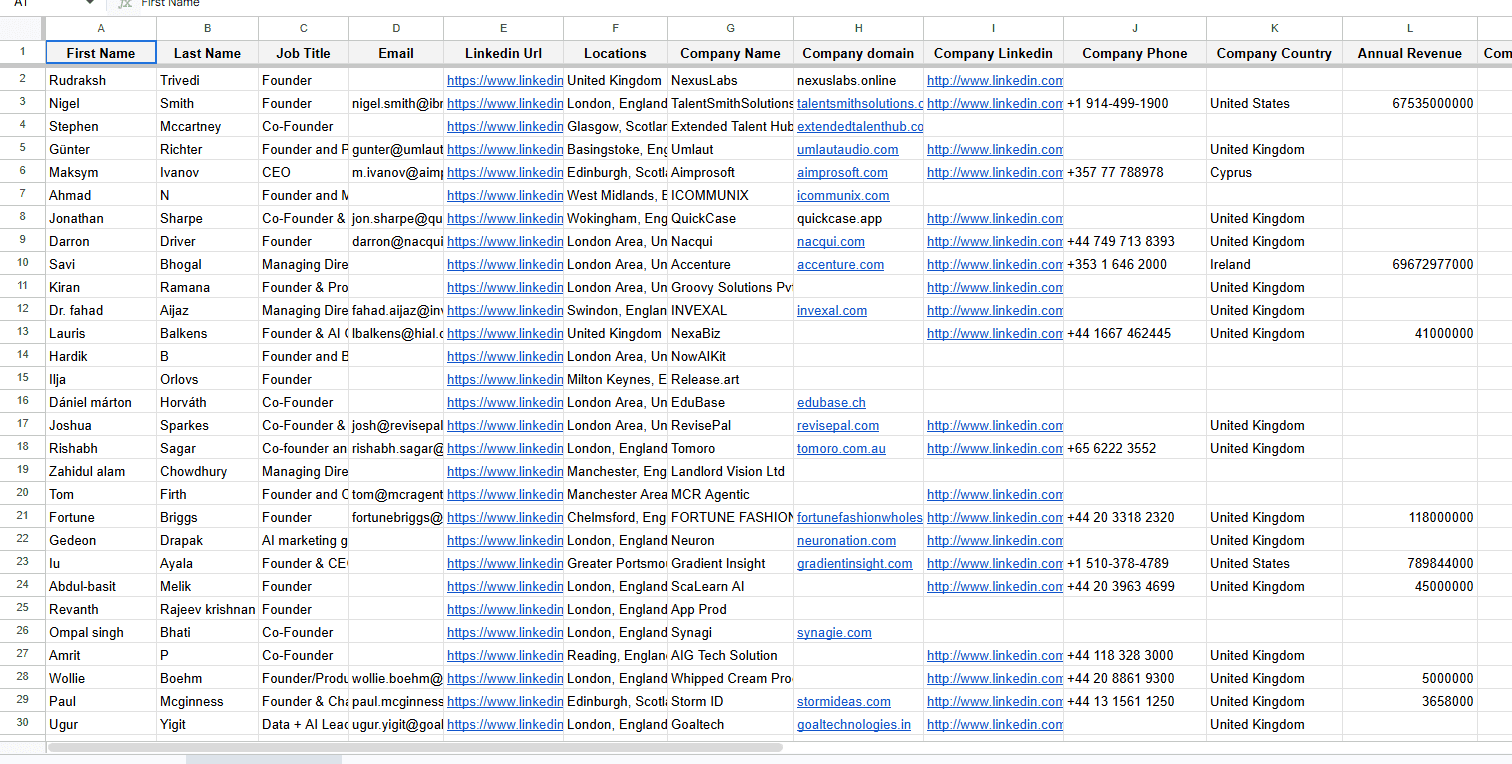This screenshot has width=1512, height=764.
Task: Open the edubase.ch domain link
Action: tap(831, 403)
